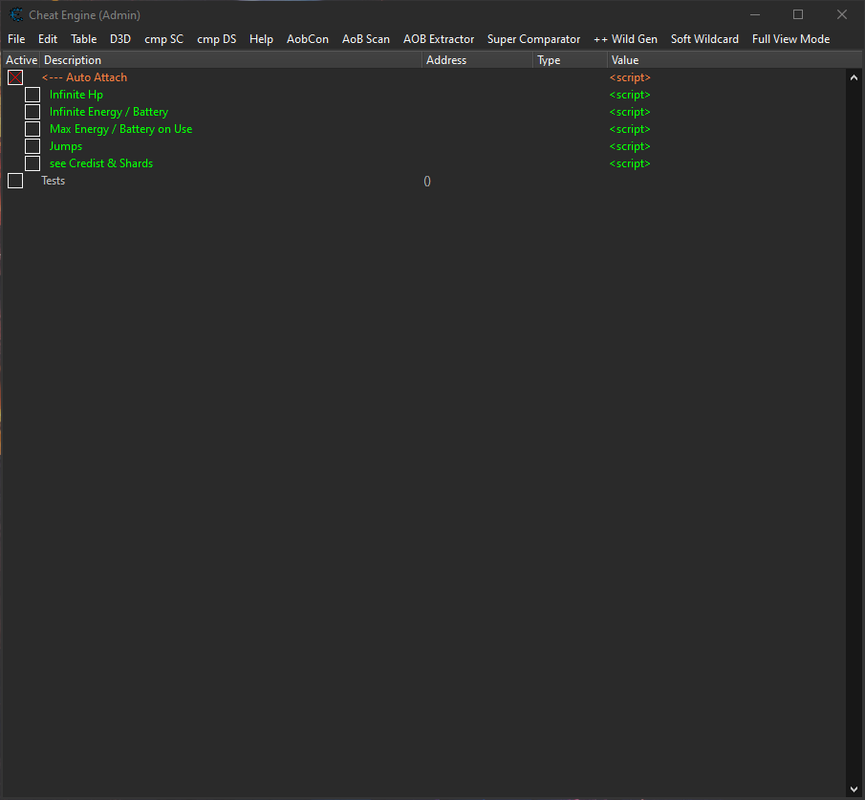Select the 'Jumps' entry text
The height and width of the screenshot is (800, 865).
tap(66, 146)
